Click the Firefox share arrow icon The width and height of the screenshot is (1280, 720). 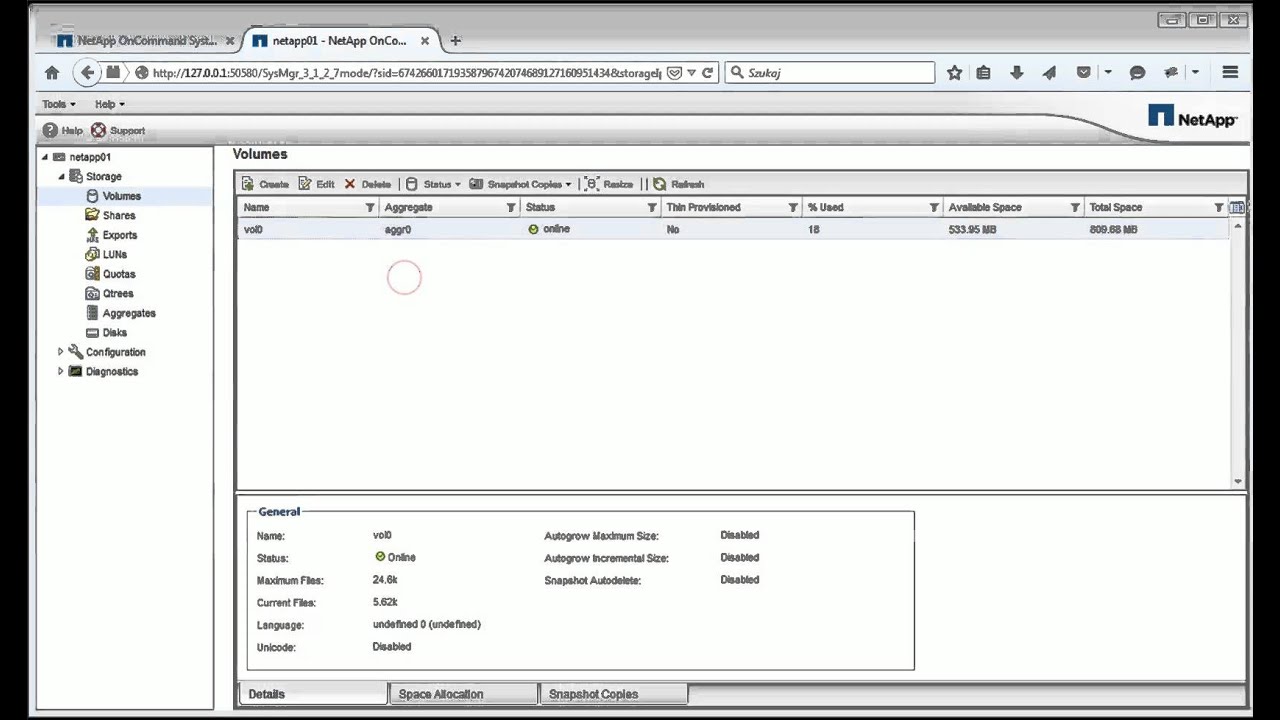1049,72
